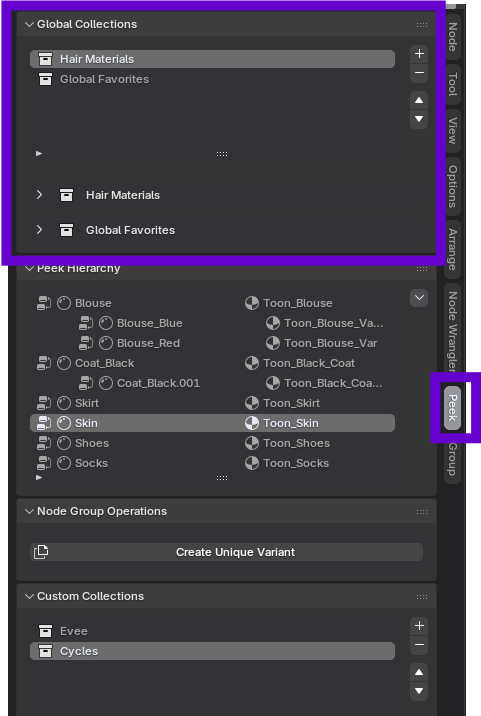The height and width of the screenshot is (716, 481).
Task: Expand the Global Favorites collection chevron
Action: 39,230
